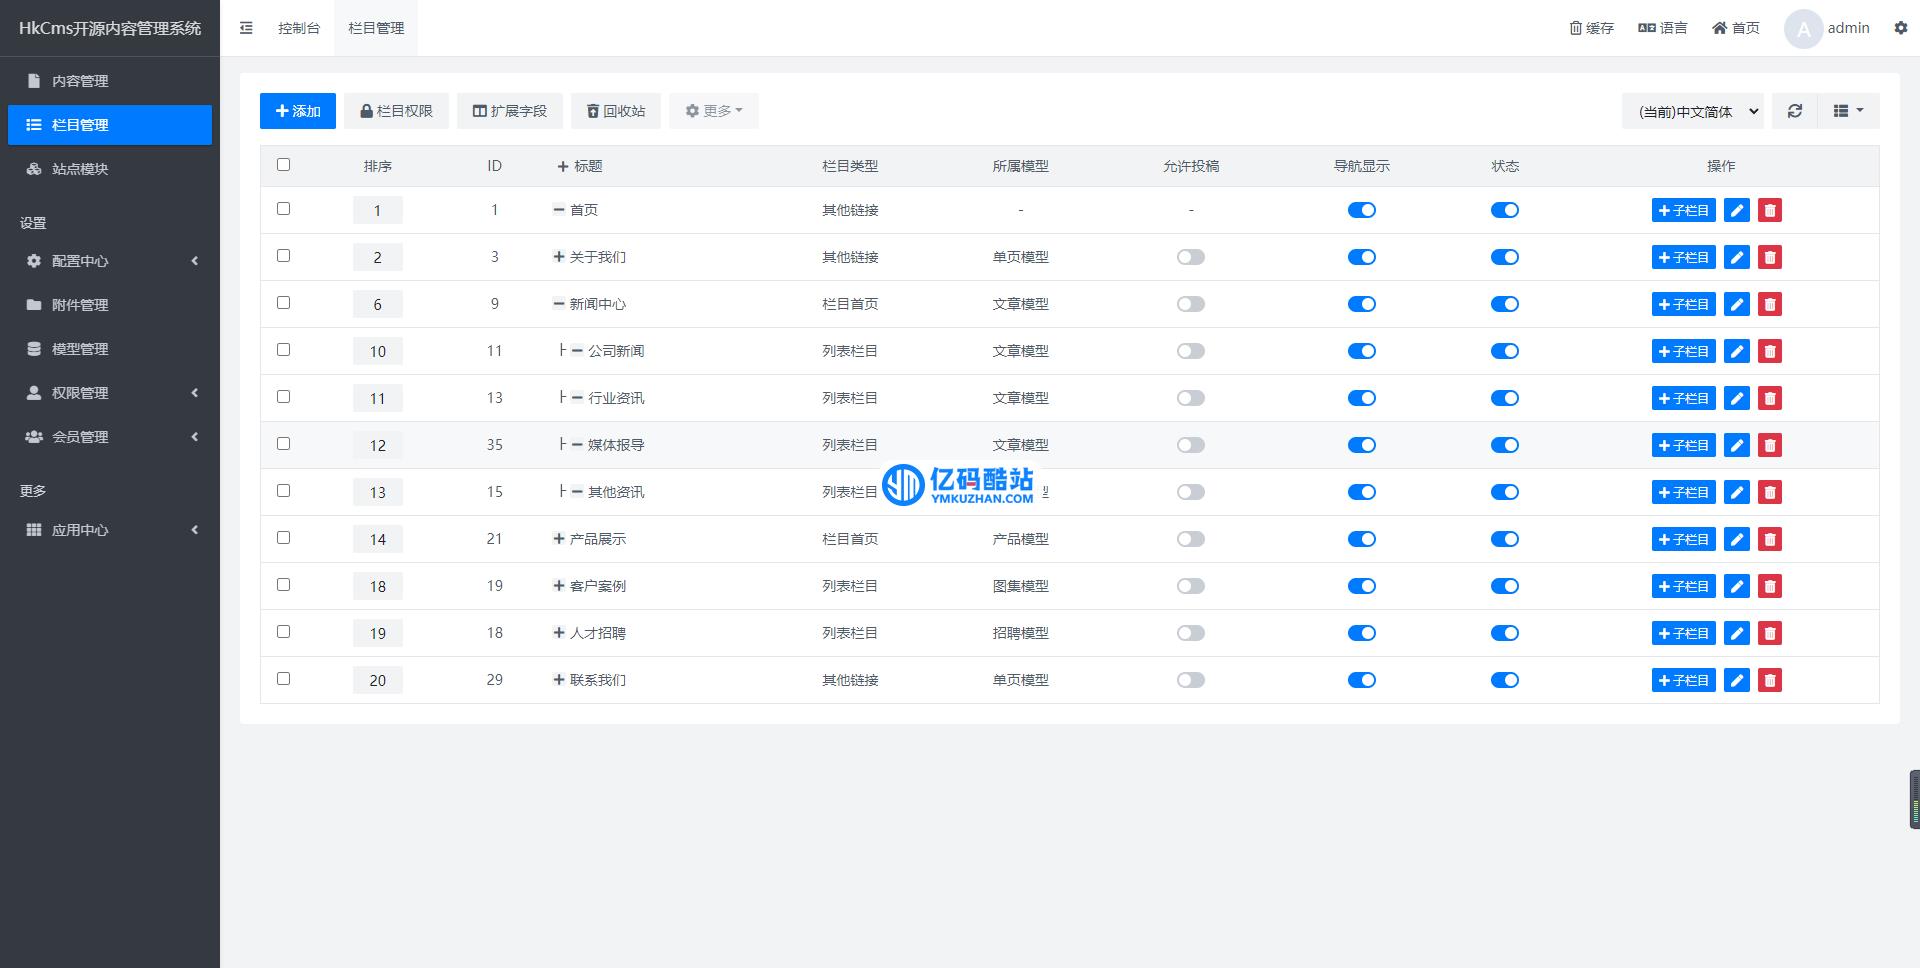Click the sort order field showing 20

point(378,680)
